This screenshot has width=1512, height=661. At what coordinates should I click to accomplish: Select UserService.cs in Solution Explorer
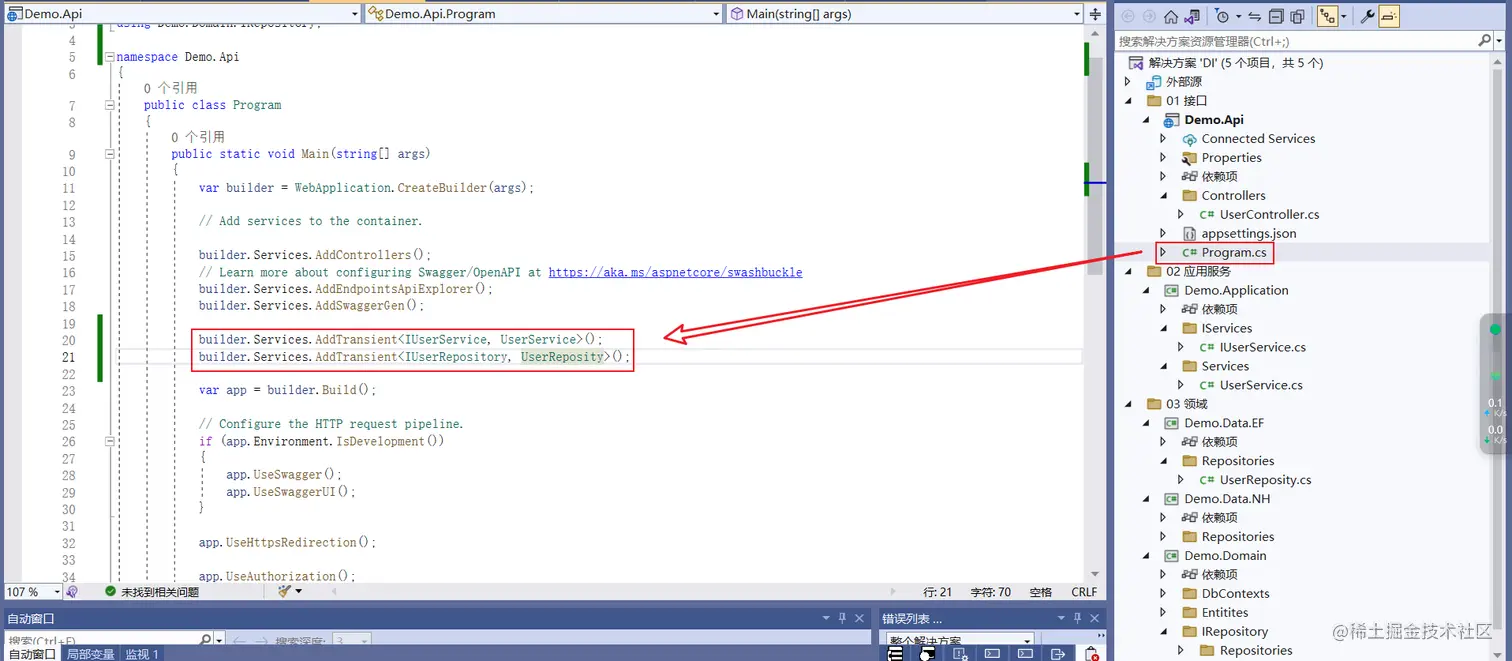tap(1261, 385)
